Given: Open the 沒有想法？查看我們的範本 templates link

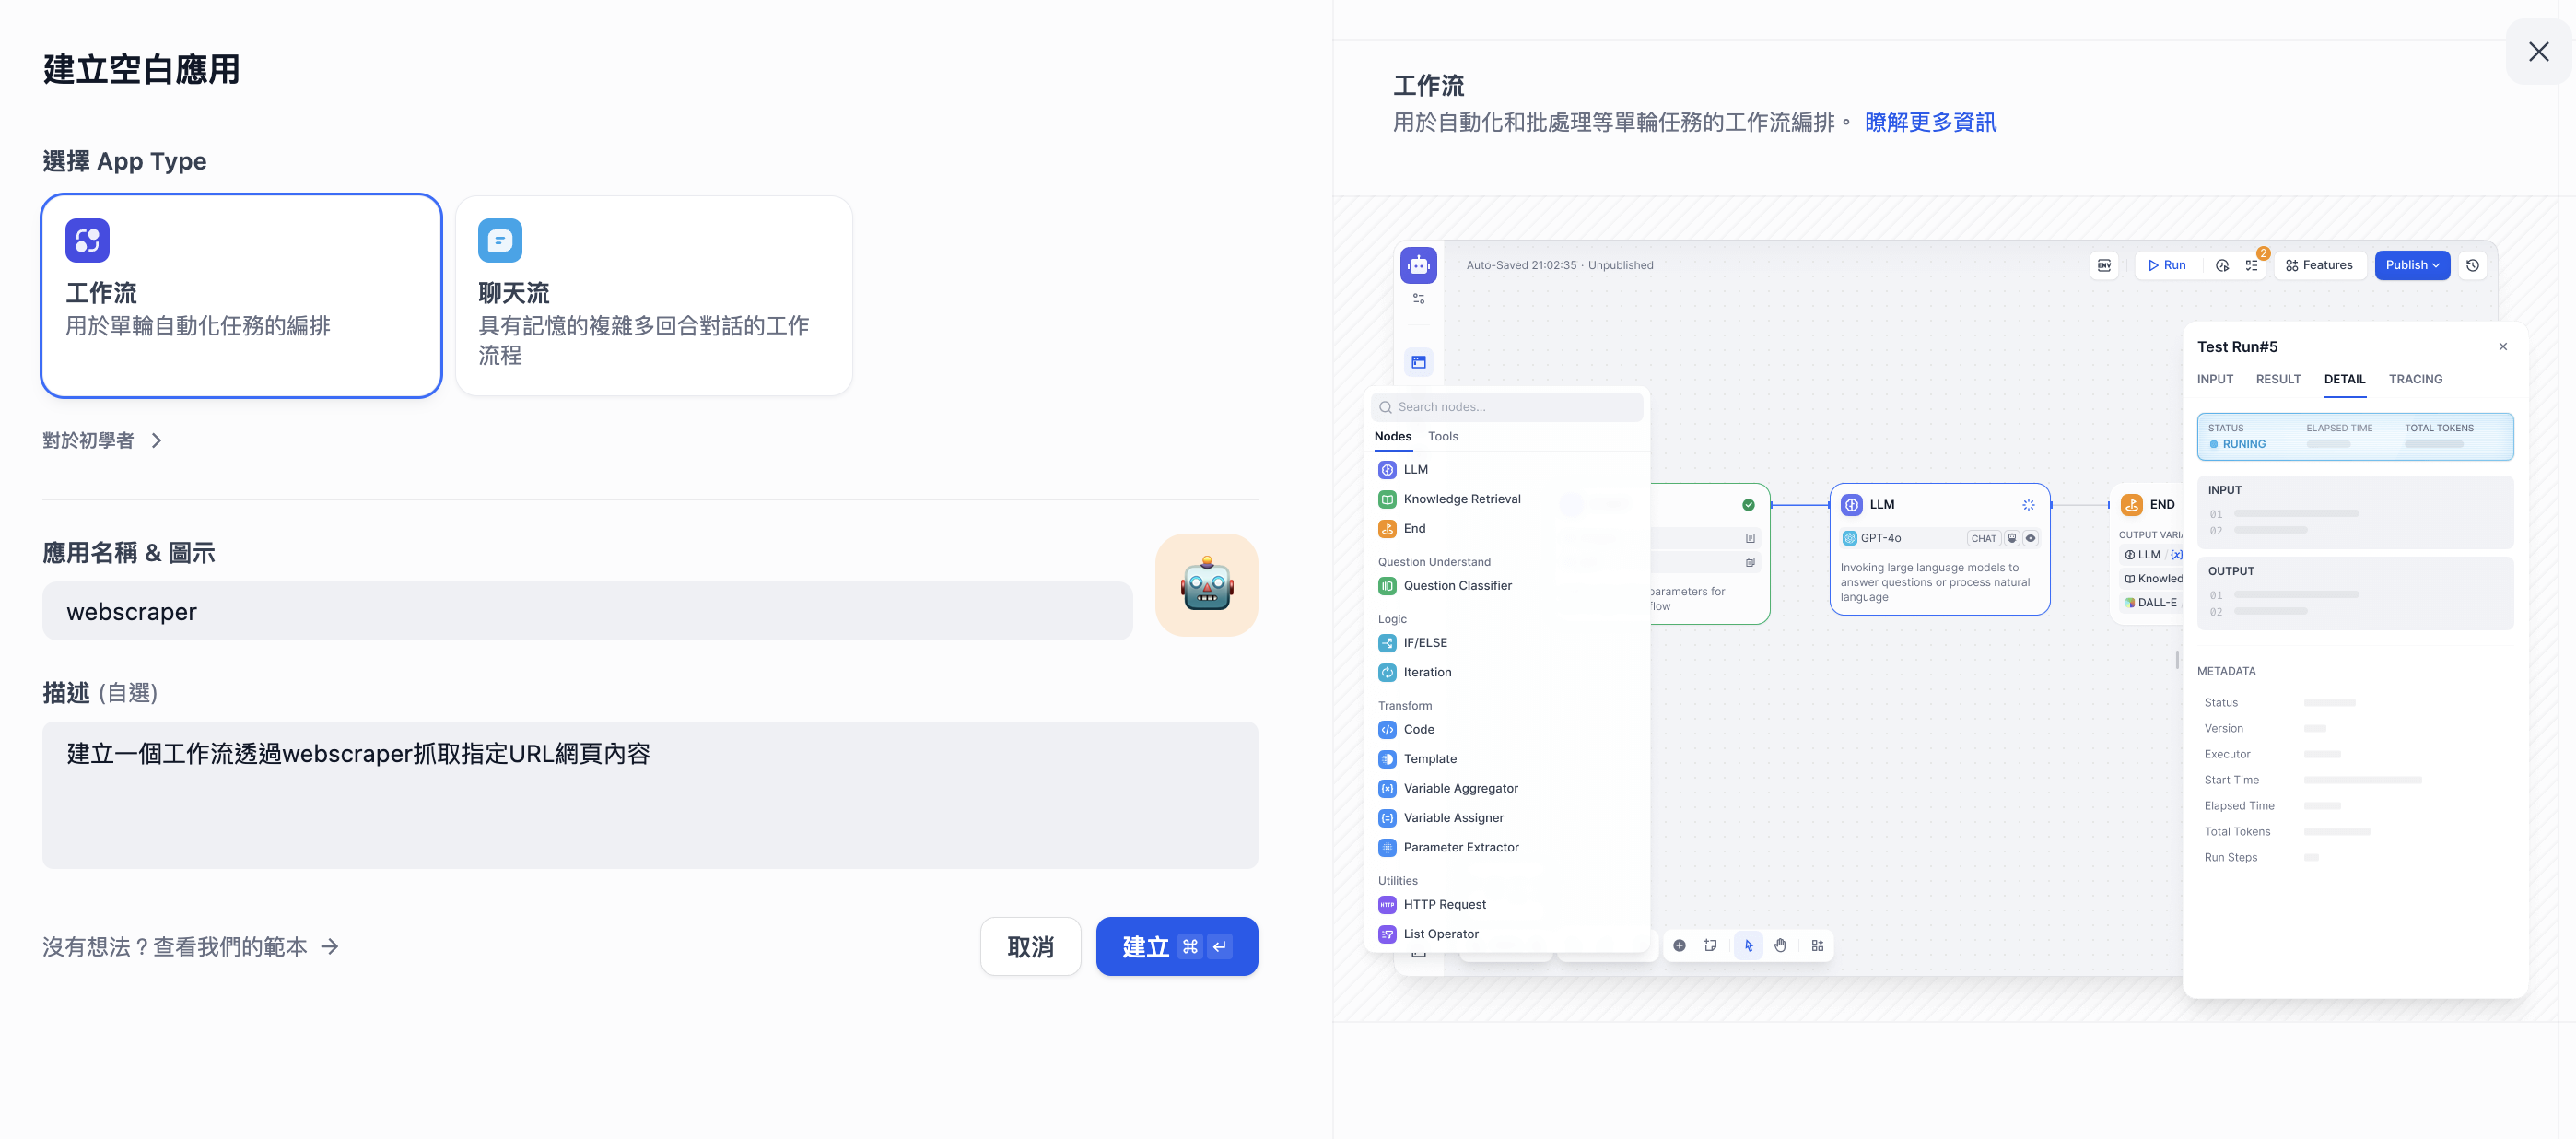Looking at the screenshot, I should tap(190, 946).
